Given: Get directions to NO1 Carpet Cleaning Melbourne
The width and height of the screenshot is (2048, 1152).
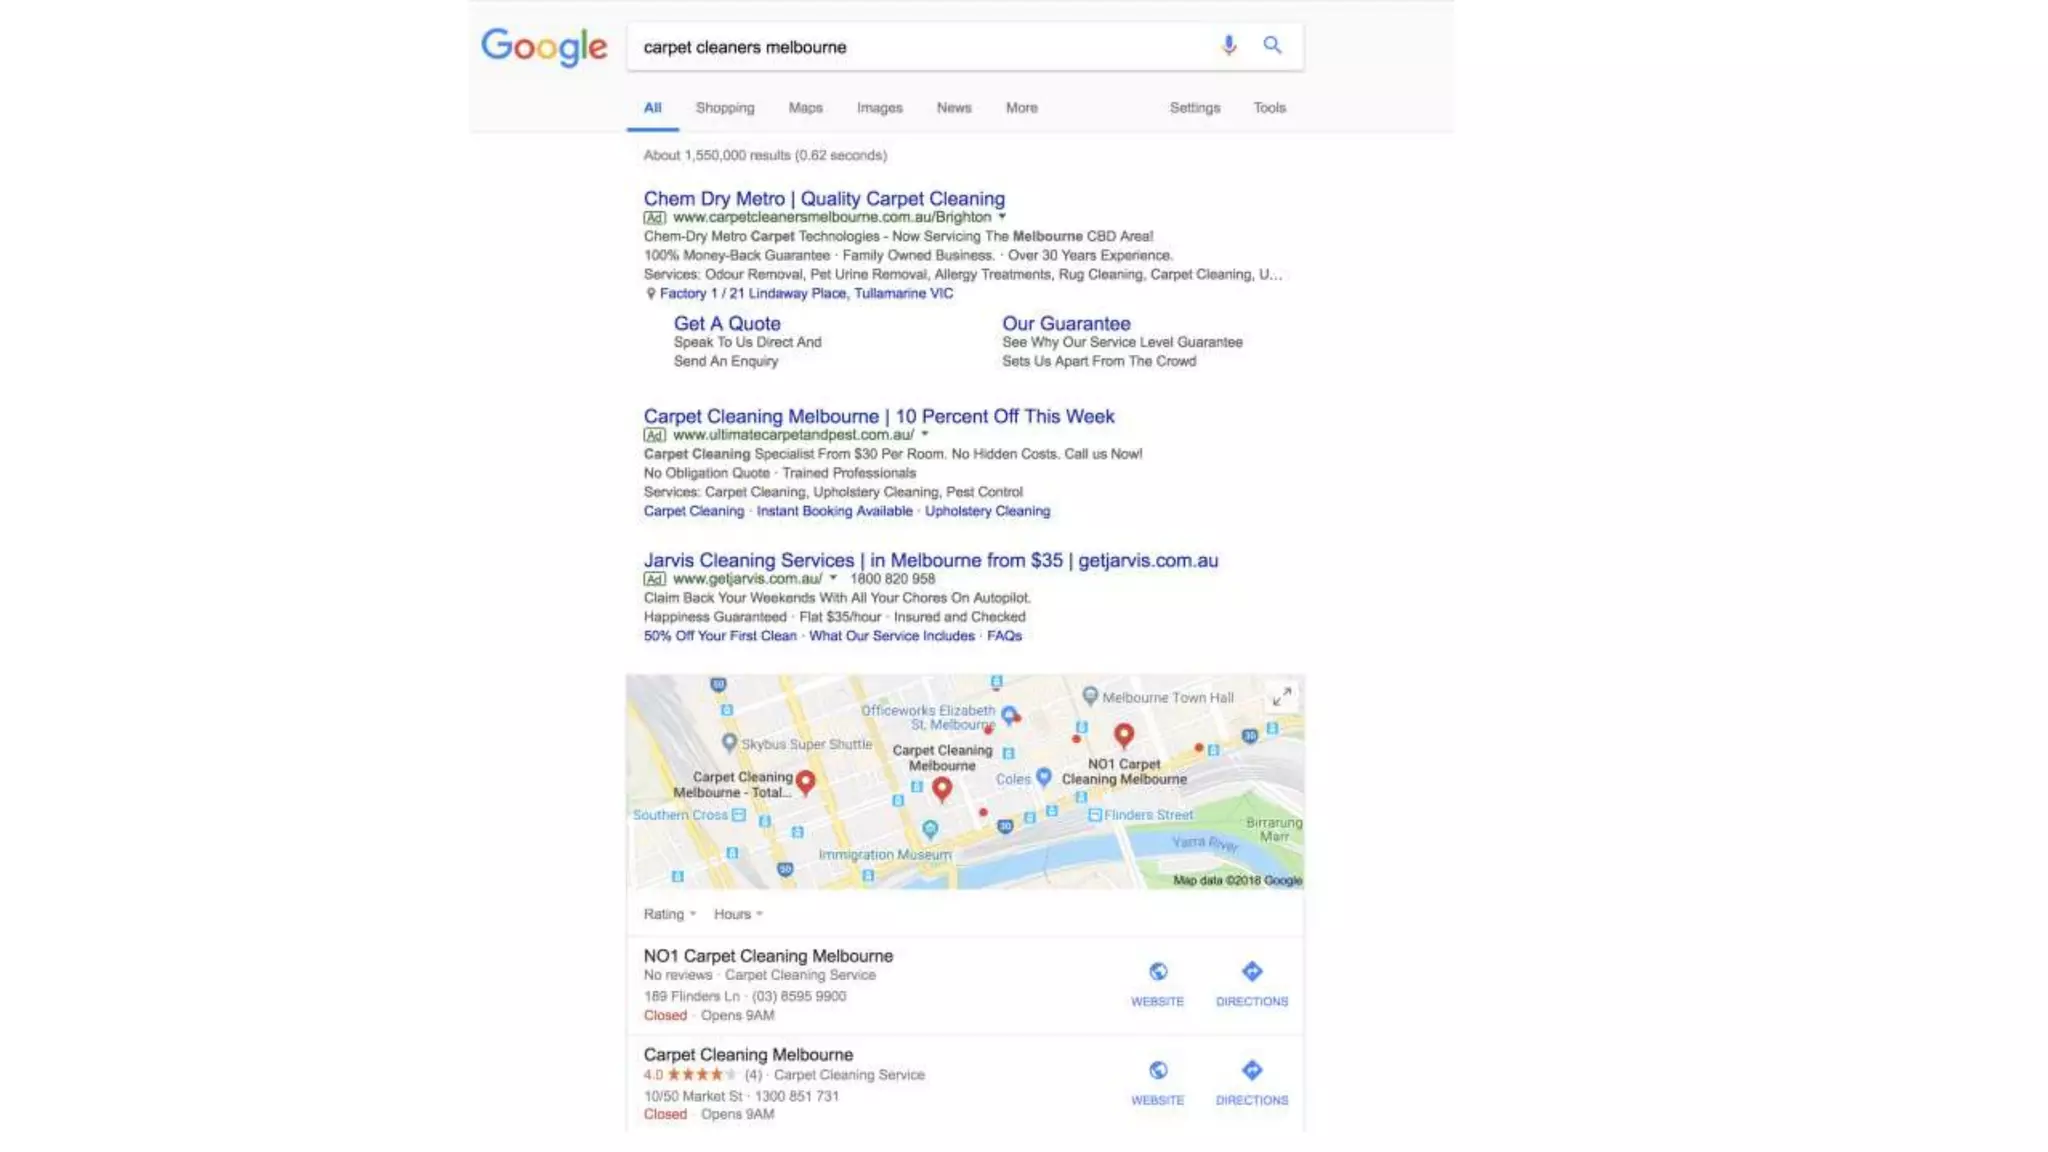Looking at the screenshot, I should pos(1252,983).
